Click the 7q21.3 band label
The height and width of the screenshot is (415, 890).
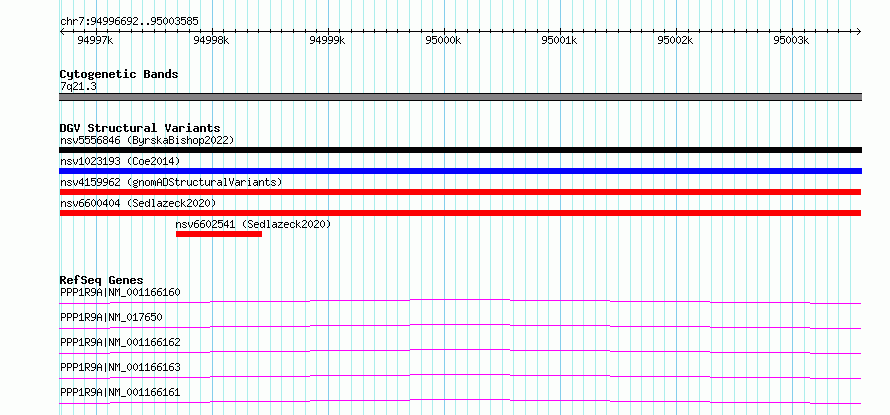(x=78, y=86)
